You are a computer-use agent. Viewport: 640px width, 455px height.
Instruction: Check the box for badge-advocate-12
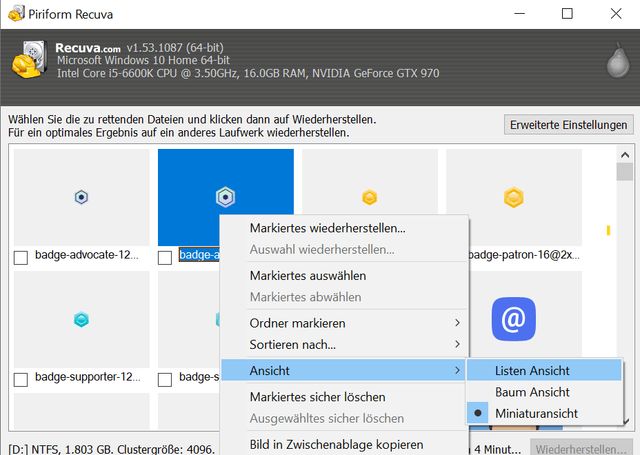(x=21, y=257)
